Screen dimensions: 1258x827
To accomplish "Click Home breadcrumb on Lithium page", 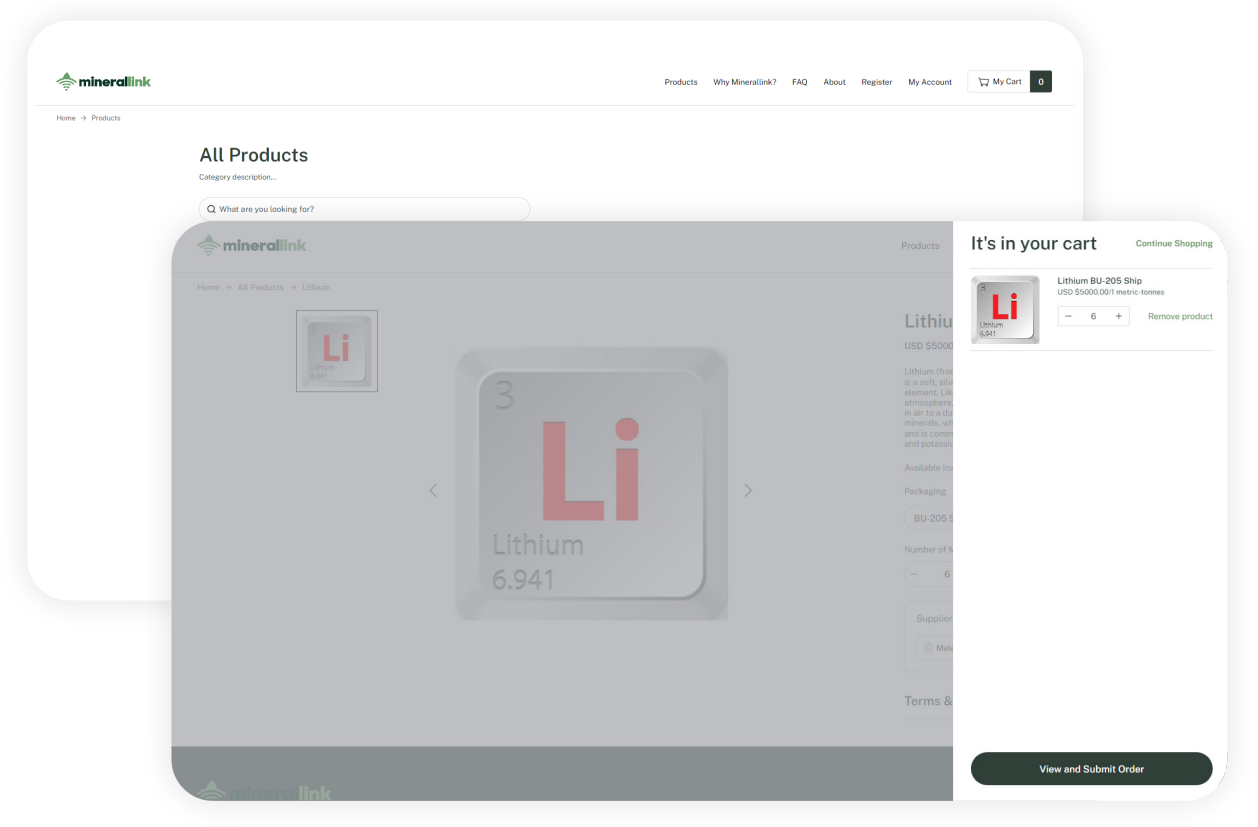I will pos(208,287).
